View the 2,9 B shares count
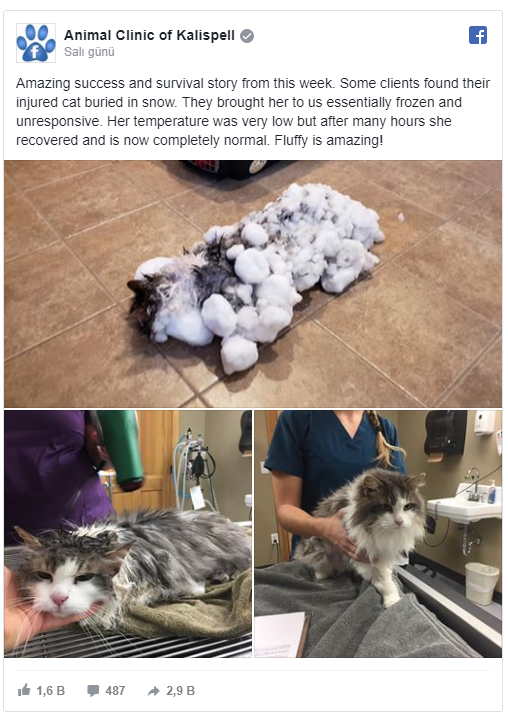The width and height of the screenshot is (508, 719). (x=180, y=690)
